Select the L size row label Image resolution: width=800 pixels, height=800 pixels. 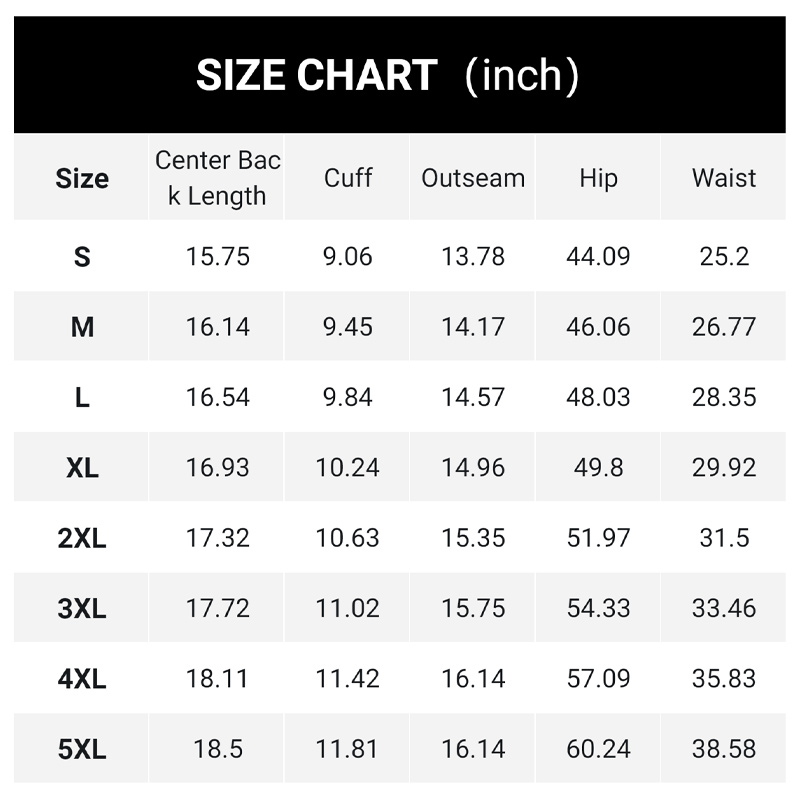tap(82, 397)
